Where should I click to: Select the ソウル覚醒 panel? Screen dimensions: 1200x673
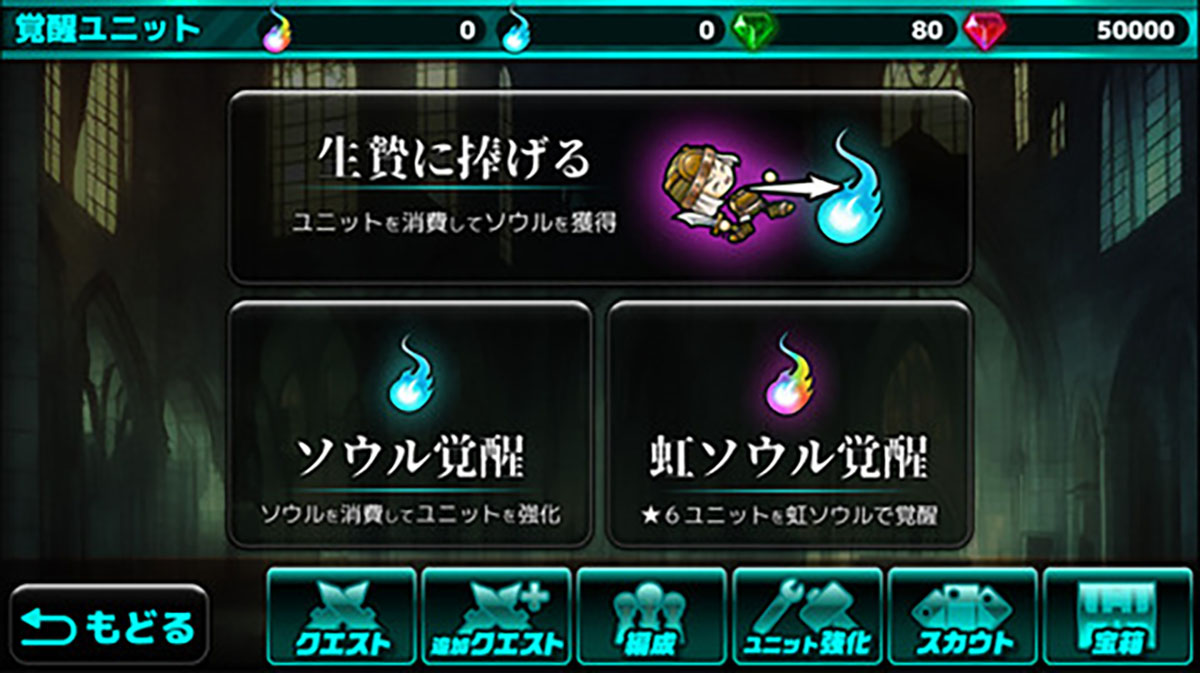(410, 424)
